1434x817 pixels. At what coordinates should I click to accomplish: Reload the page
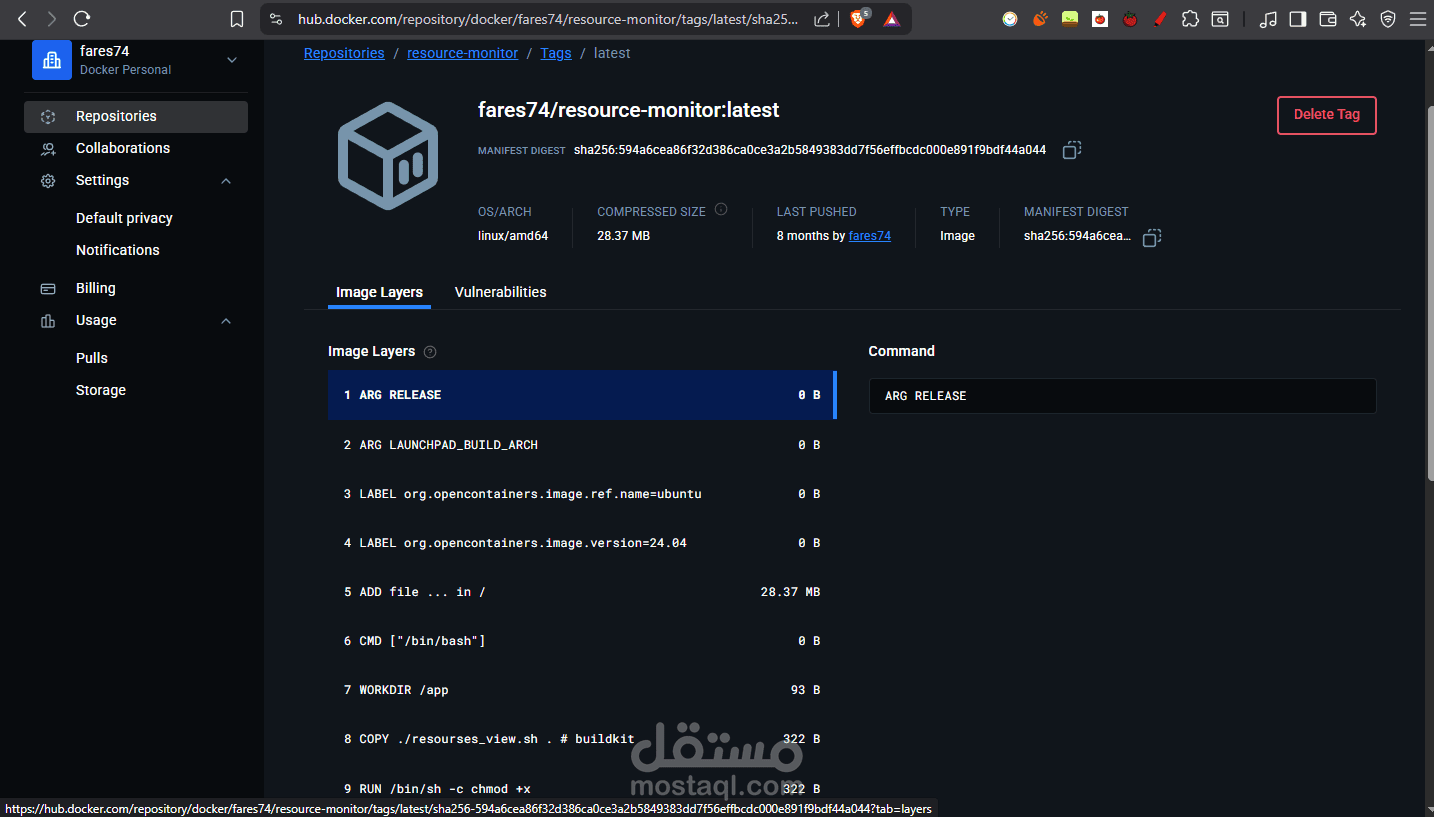83,19
